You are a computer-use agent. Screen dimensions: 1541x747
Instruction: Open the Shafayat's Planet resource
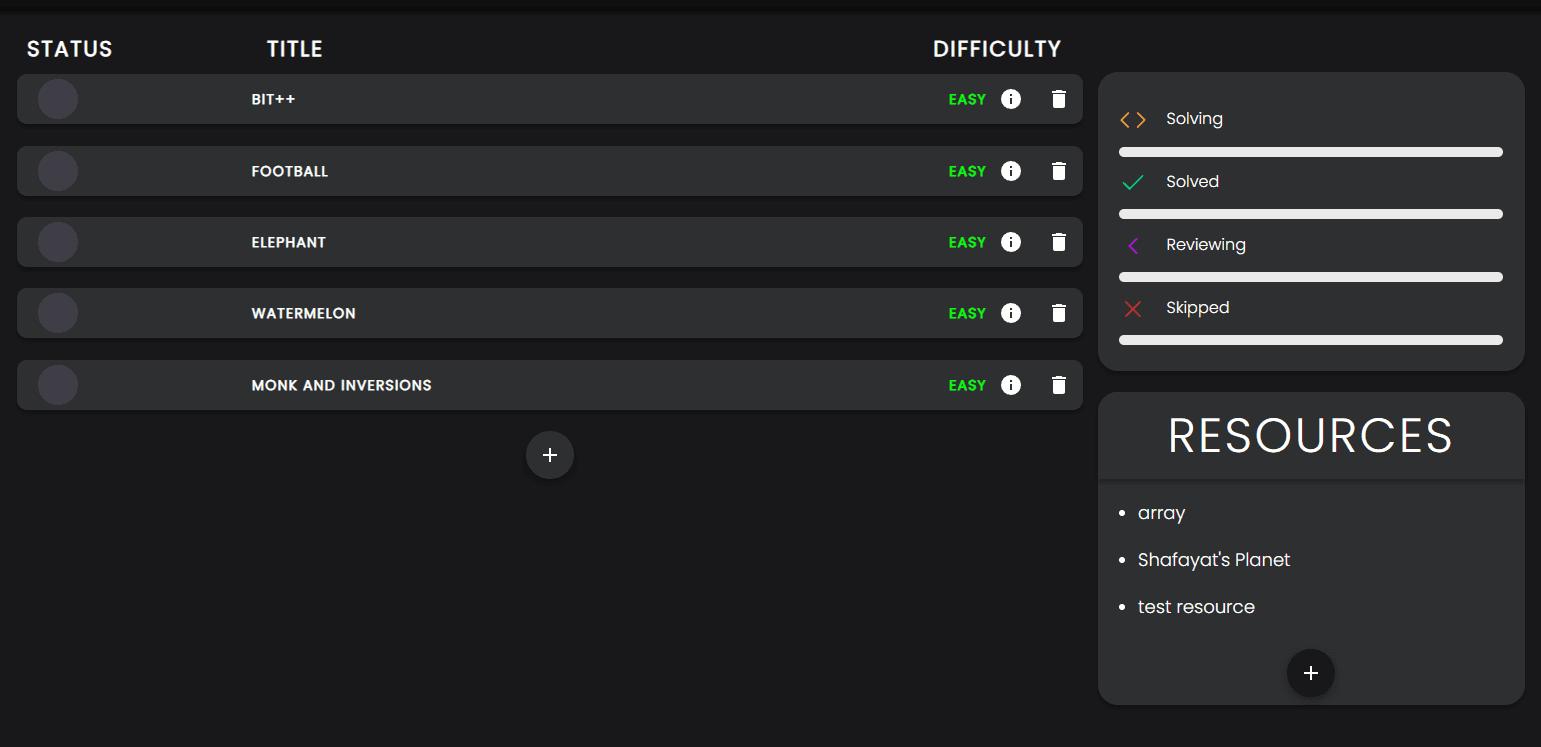pyautogui.click(x=1214, y=560)
